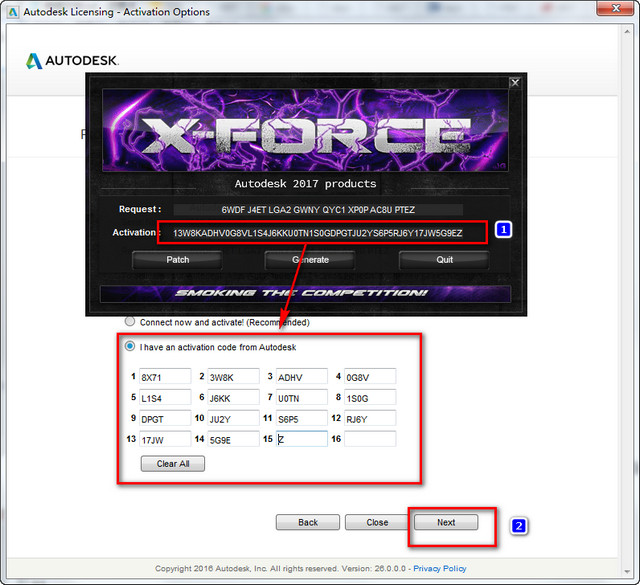The width and height of the screenshot is (640, 585).
Task: Click the Next button
Action: tap(446, 522)
